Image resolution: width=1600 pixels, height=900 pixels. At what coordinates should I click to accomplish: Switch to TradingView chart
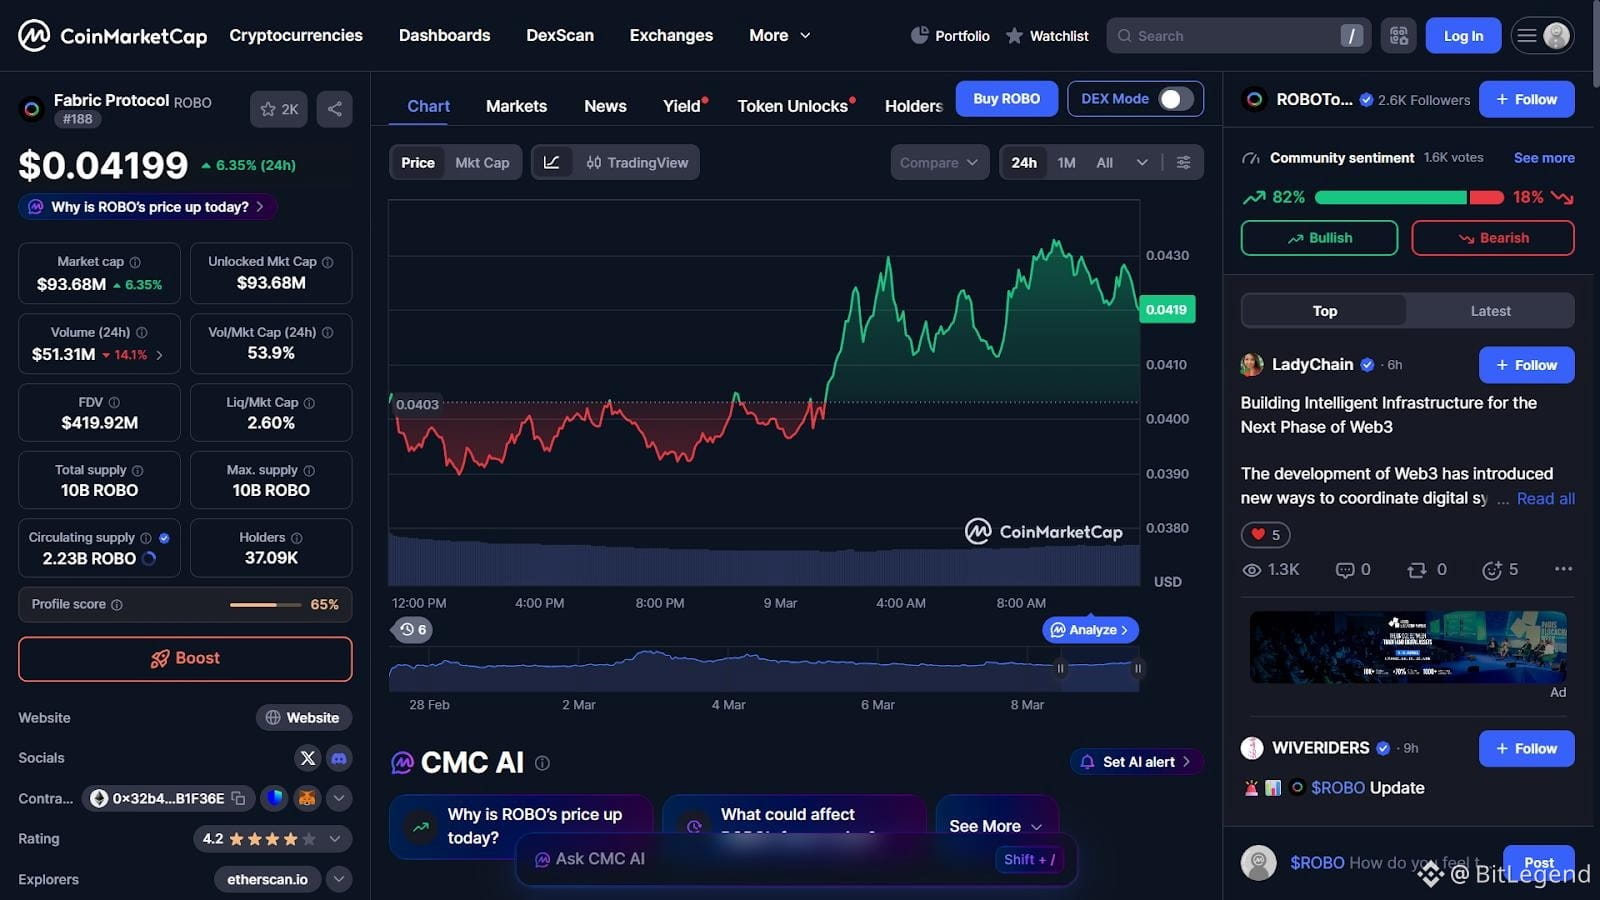tap(637, 162)
